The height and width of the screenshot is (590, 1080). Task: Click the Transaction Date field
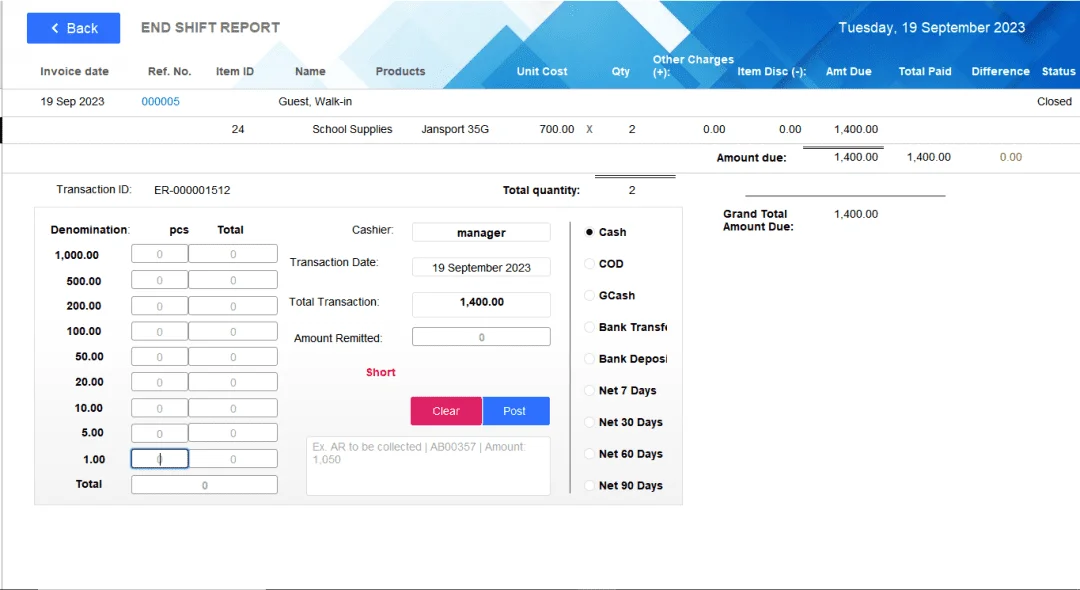[x=481, y=267]
